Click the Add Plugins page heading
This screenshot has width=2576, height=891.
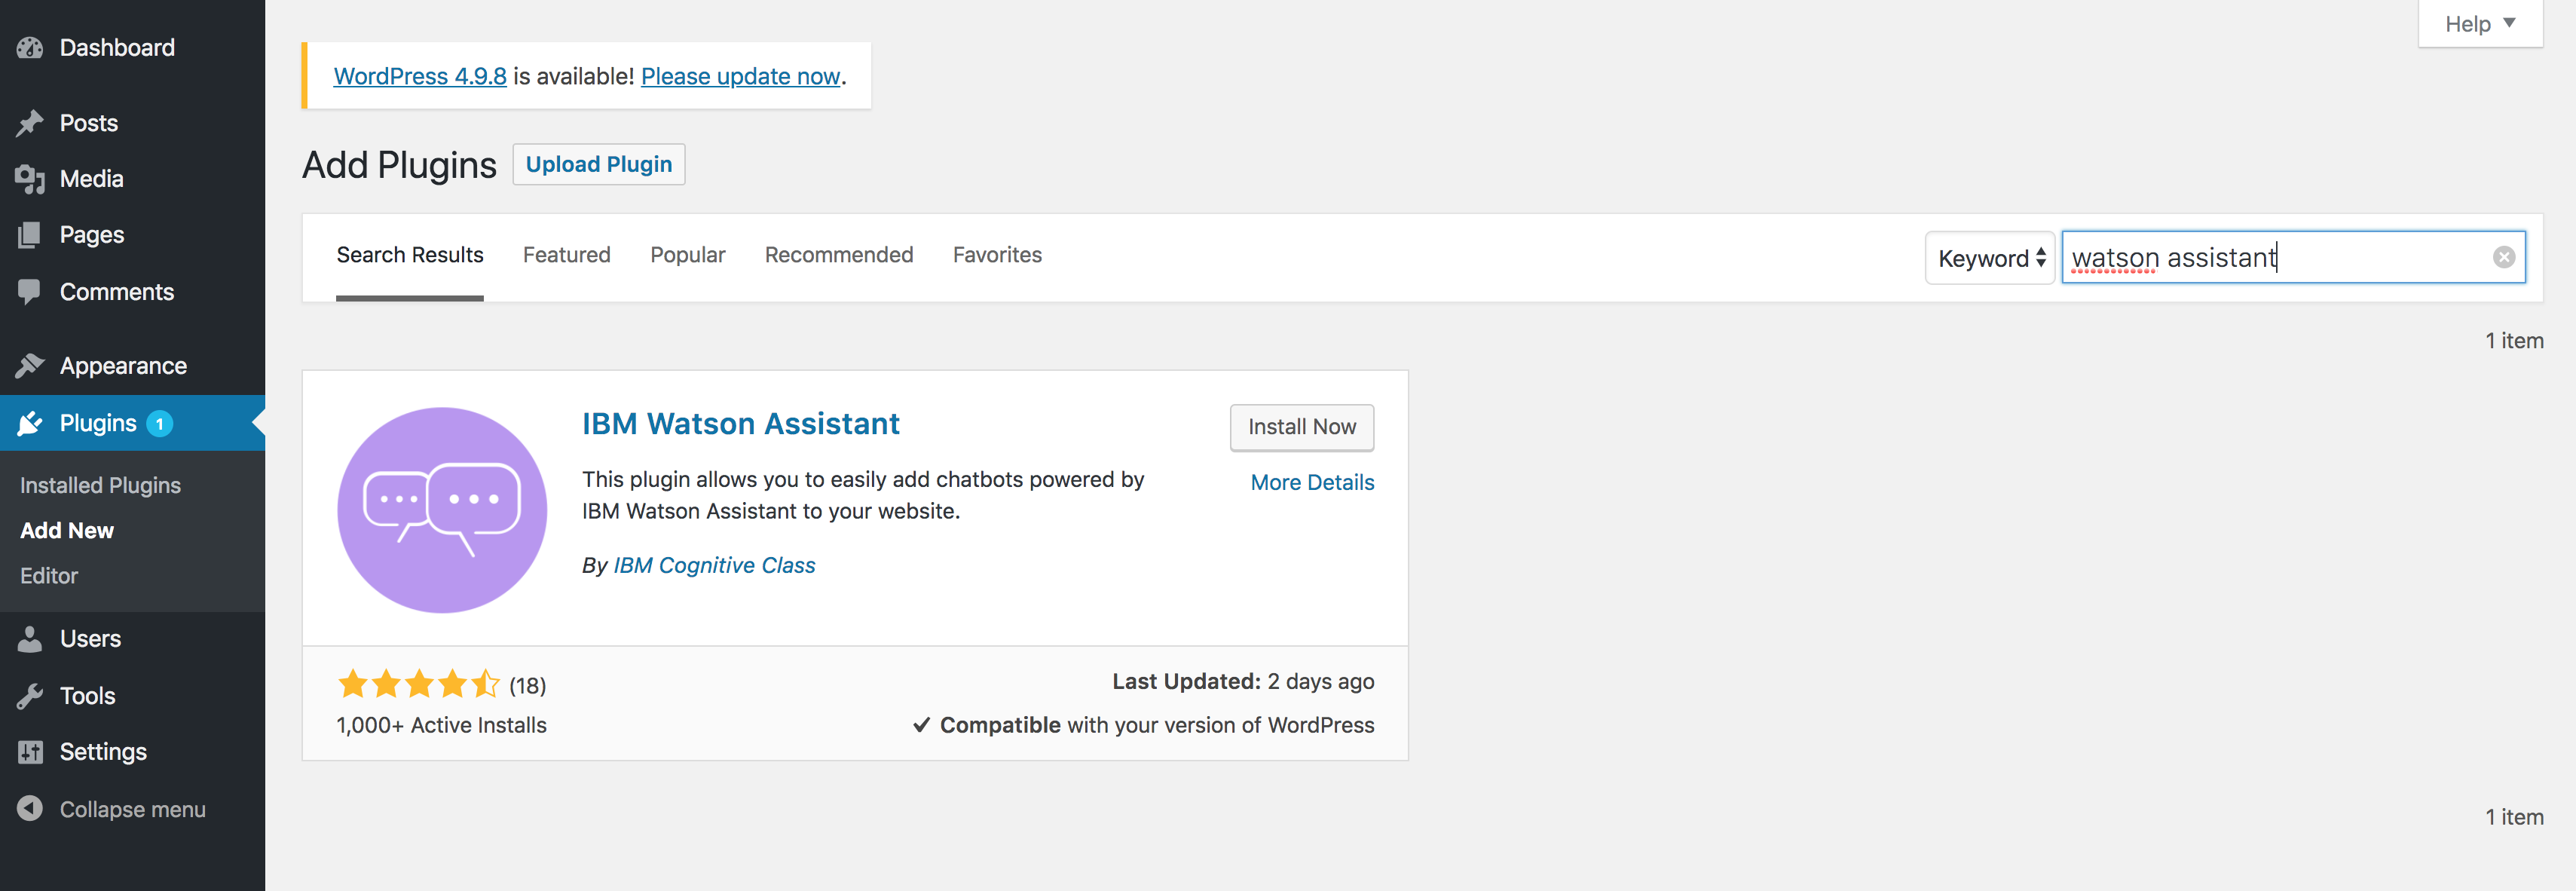pos(399,165)
